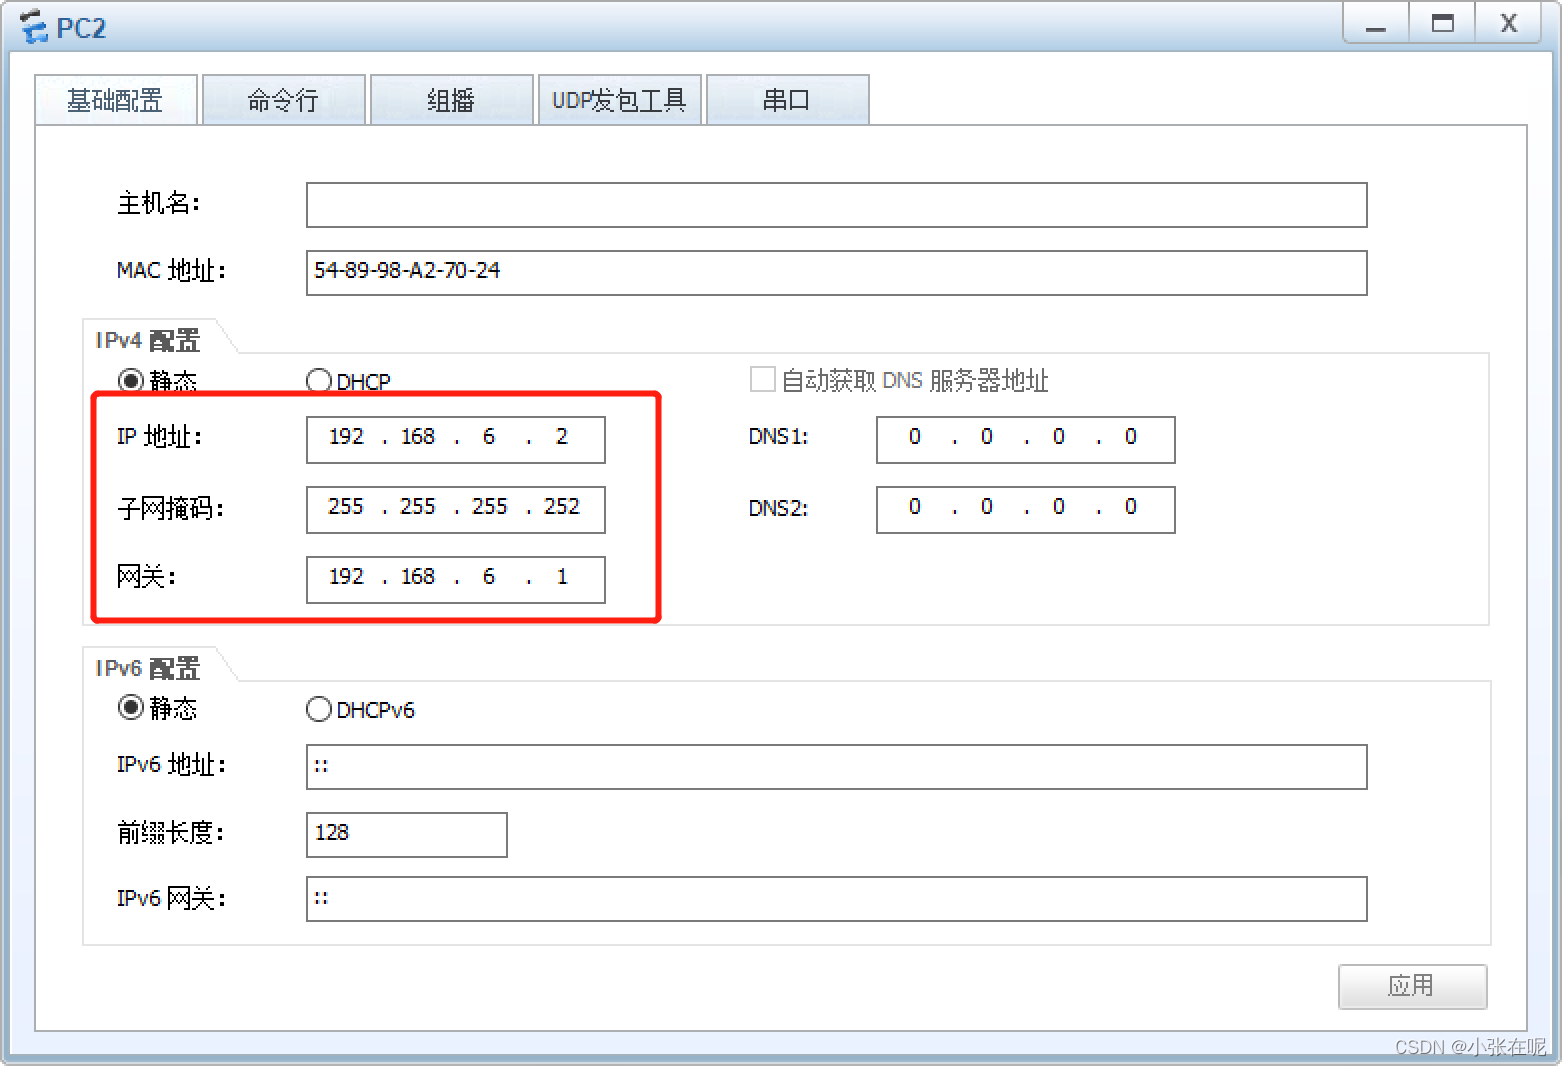Switch to the UDP发包工具 tab
1562x1066 pixels.
620,100
